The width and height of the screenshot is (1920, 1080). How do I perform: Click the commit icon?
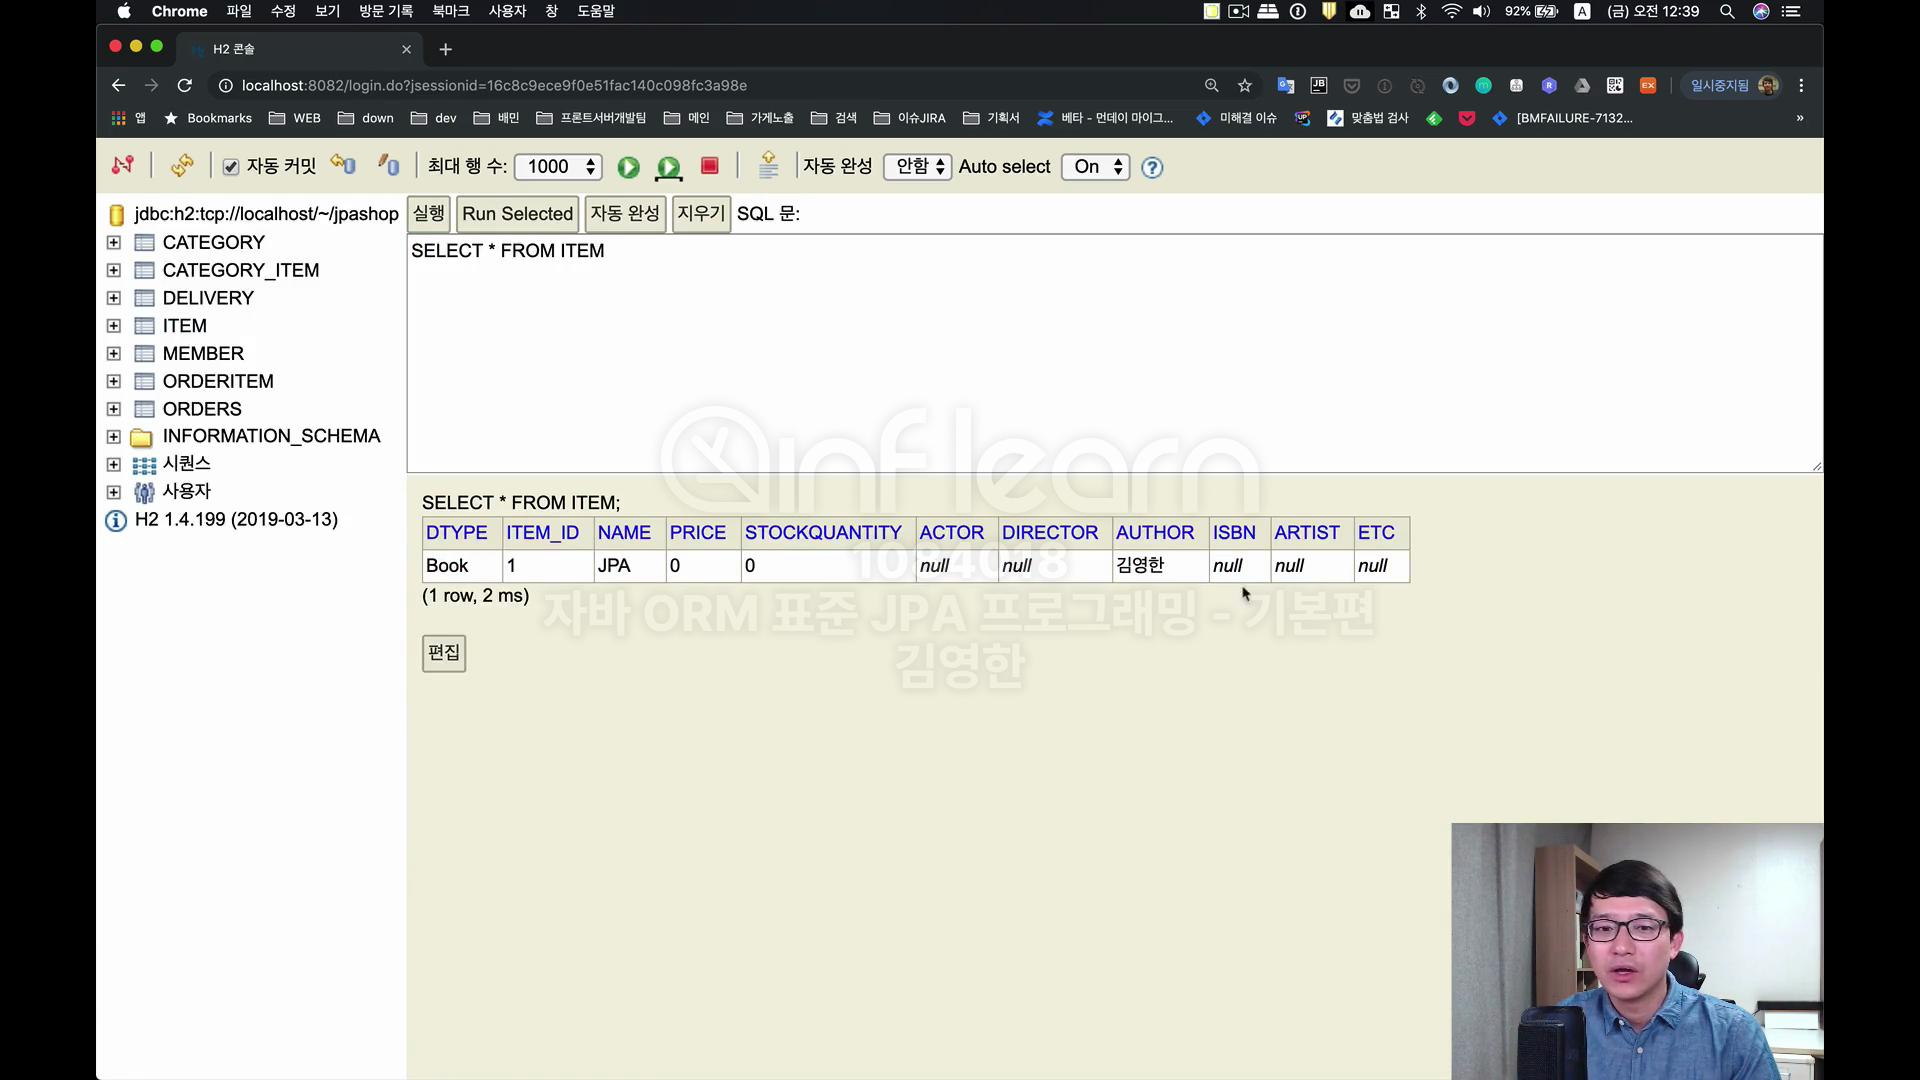coord(389,165)
